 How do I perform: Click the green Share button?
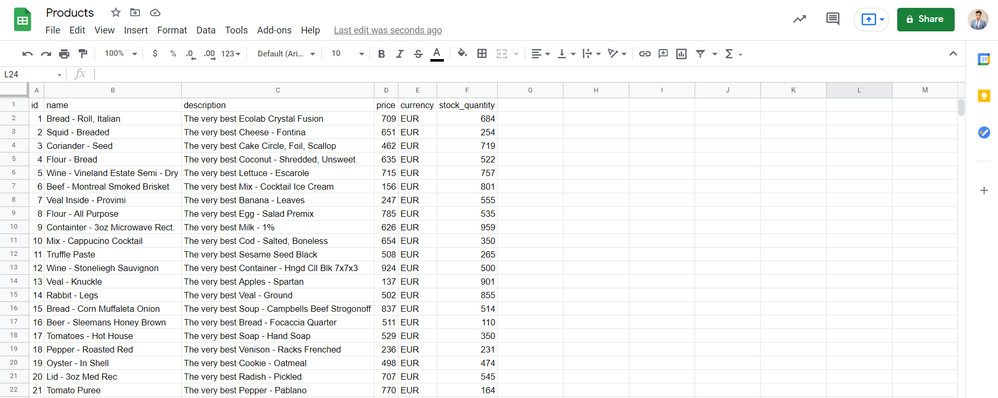click(925, 19)
